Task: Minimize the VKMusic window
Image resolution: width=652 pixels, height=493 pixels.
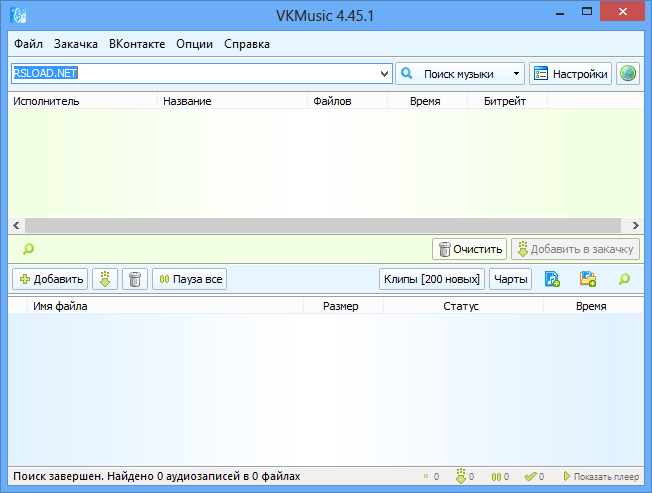Action: tap(560, 13)
